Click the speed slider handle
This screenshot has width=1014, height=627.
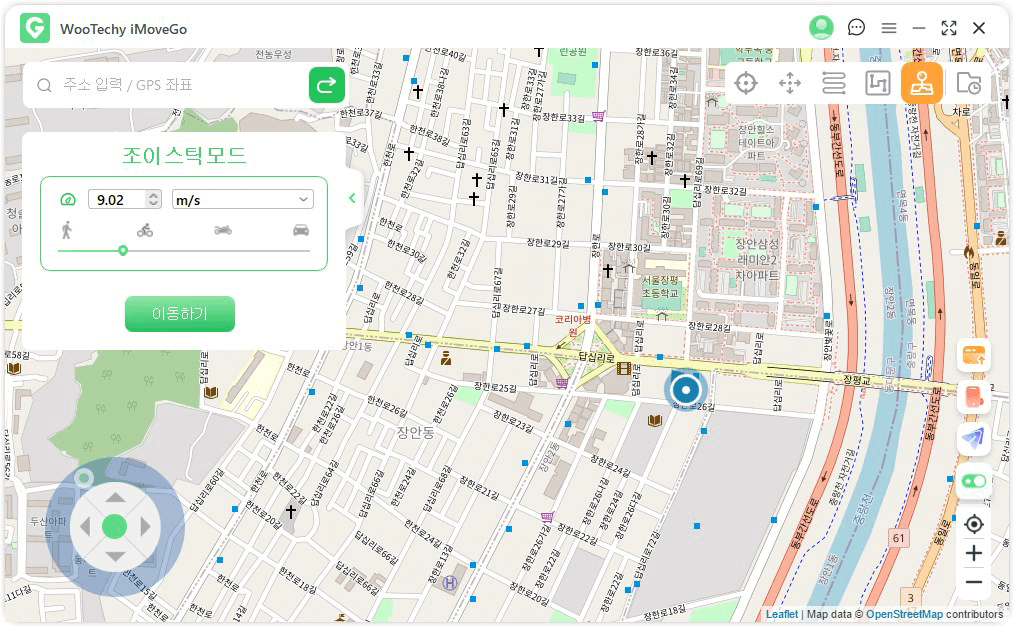click(x=123, y=251)
